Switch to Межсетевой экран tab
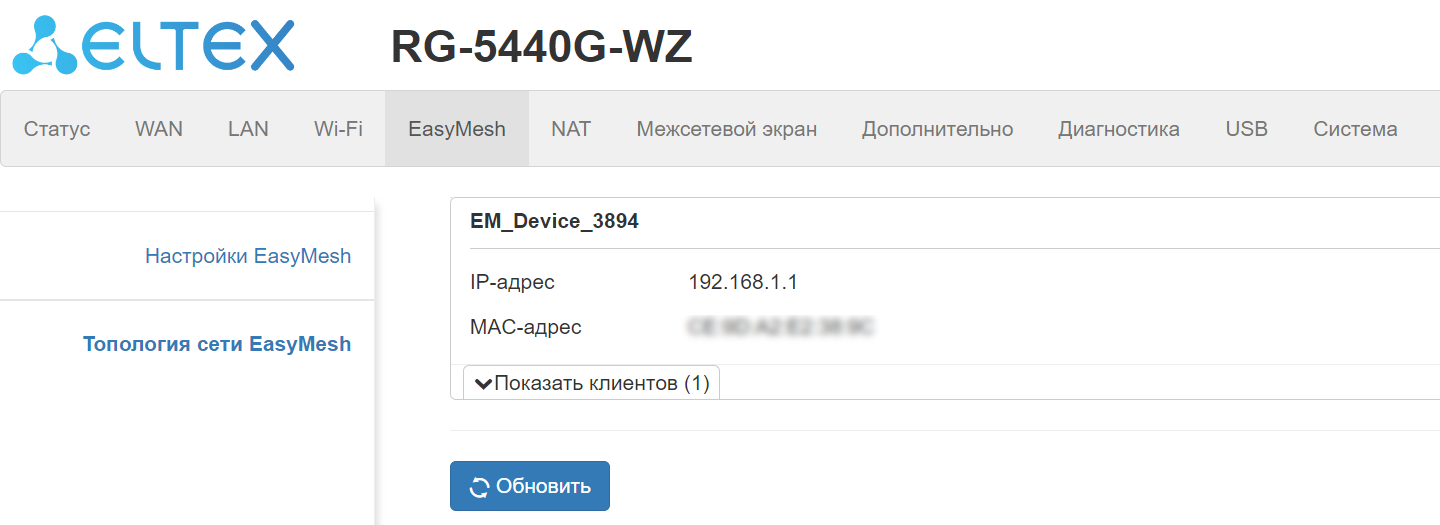The width and height of the screenshot is (1440, 525). pos(727,129)
